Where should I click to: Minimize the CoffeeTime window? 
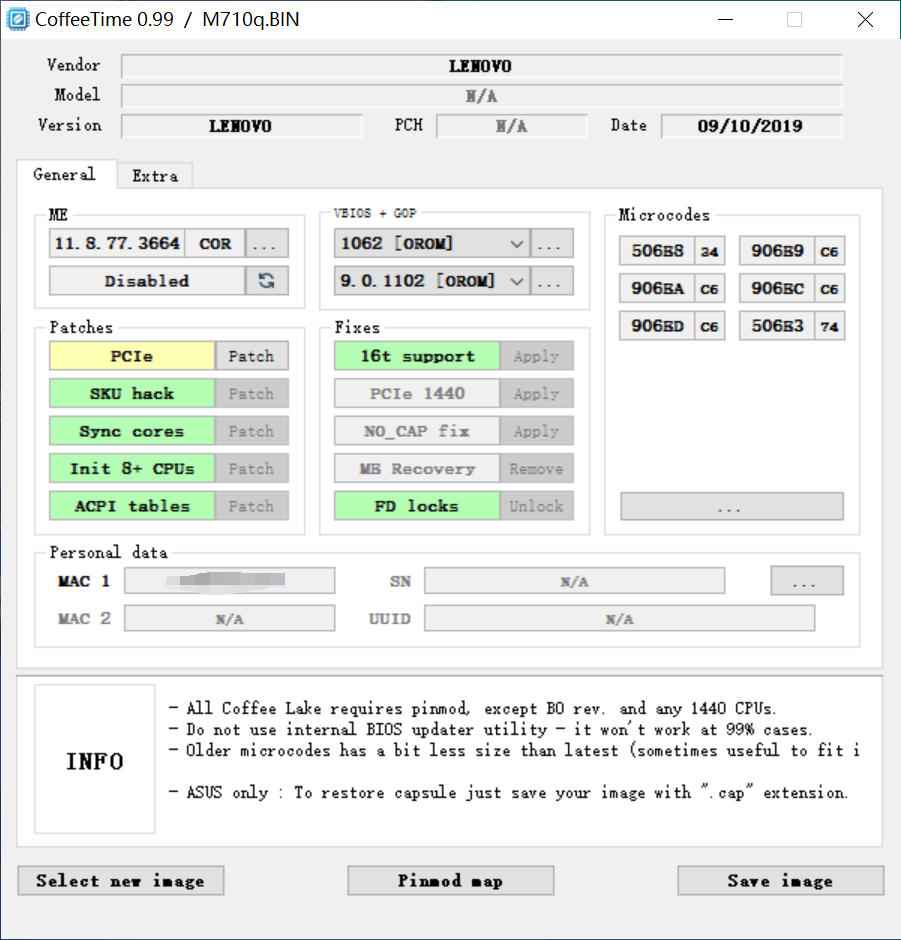click(x=725, y=20)
